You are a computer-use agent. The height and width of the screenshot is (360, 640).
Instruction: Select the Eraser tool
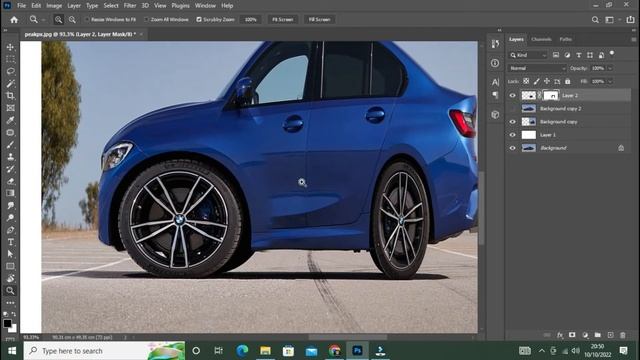click(11, 181)
